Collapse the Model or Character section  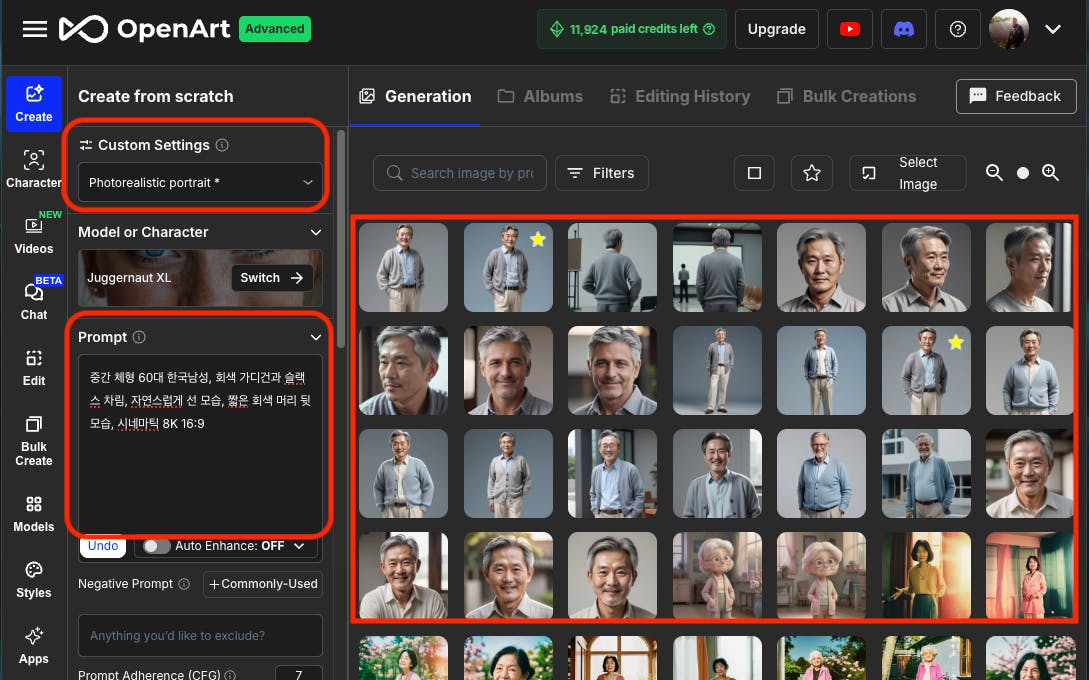point(315,232)
